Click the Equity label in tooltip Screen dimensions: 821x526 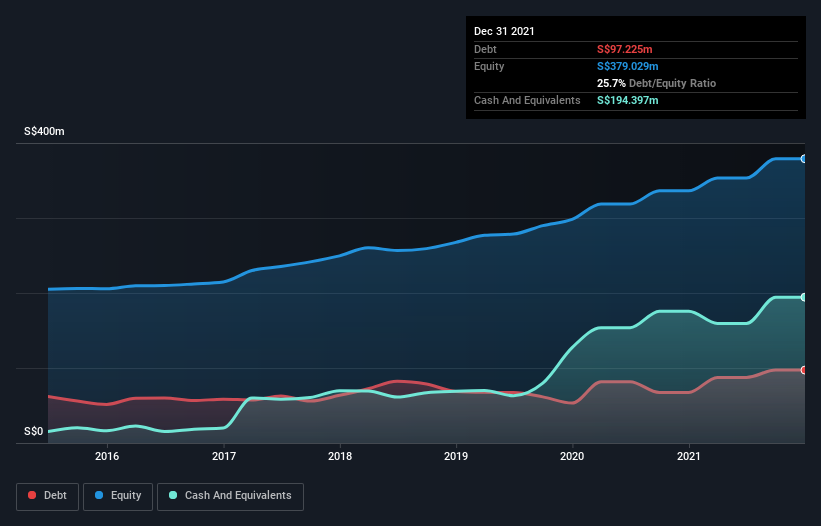[x=489, y=66]
